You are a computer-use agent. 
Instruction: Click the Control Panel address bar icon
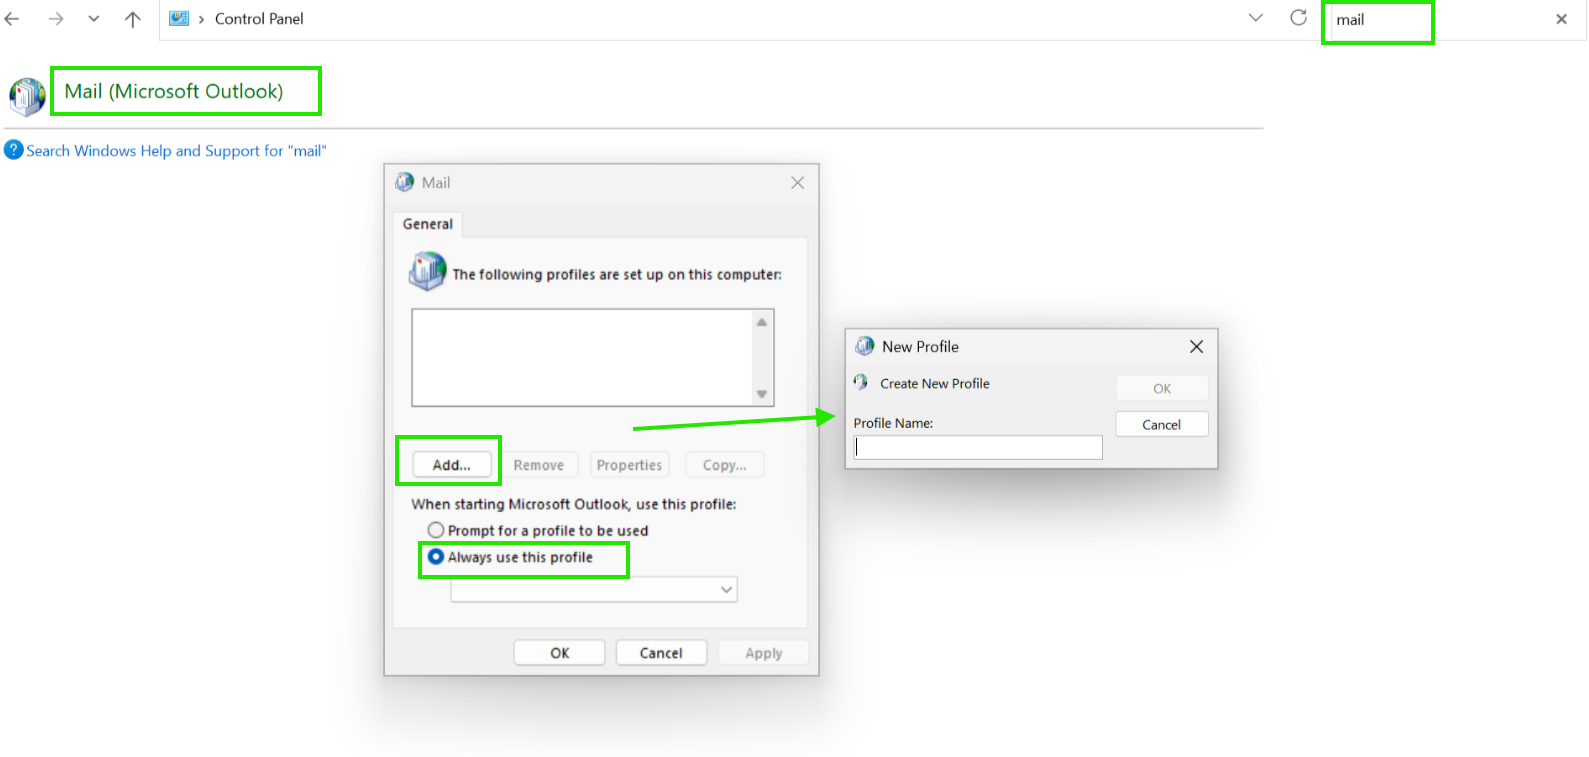179,18
